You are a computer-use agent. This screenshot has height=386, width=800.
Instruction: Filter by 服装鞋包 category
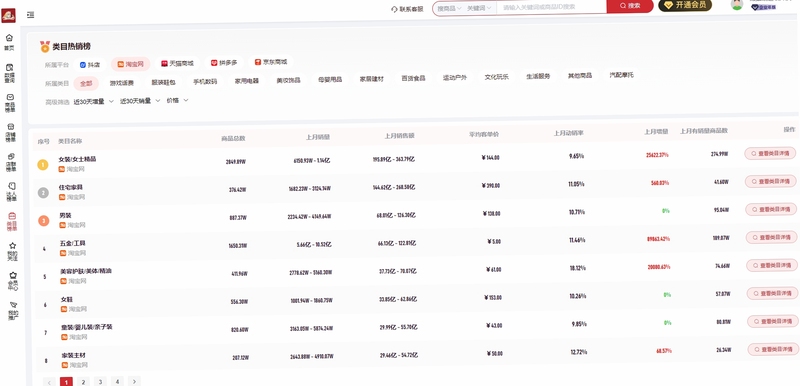[163, 82]
